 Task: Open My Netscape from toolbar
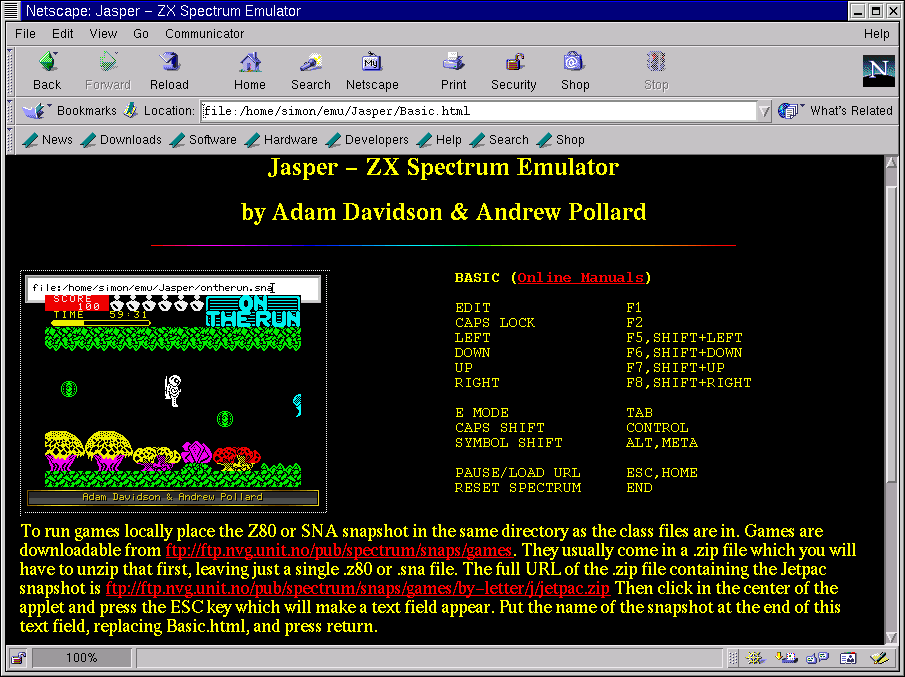(372, 71)
